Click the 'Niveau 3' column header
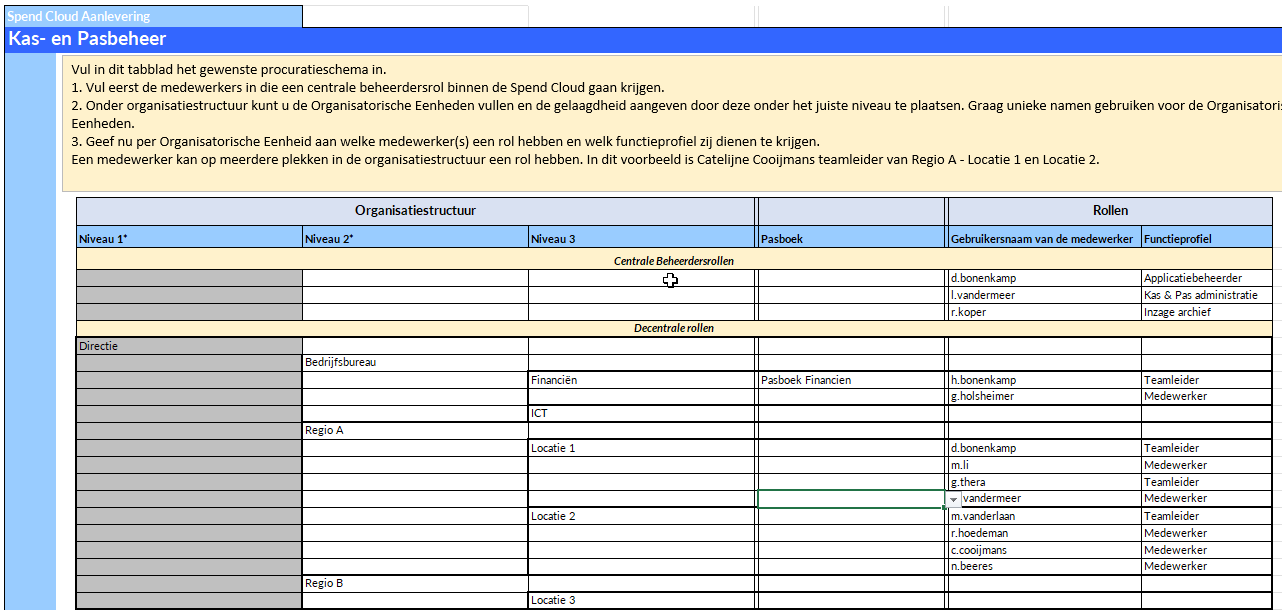Image resolution: width=1282 pixels, height=610 pixels. click(x=641, y=238)
